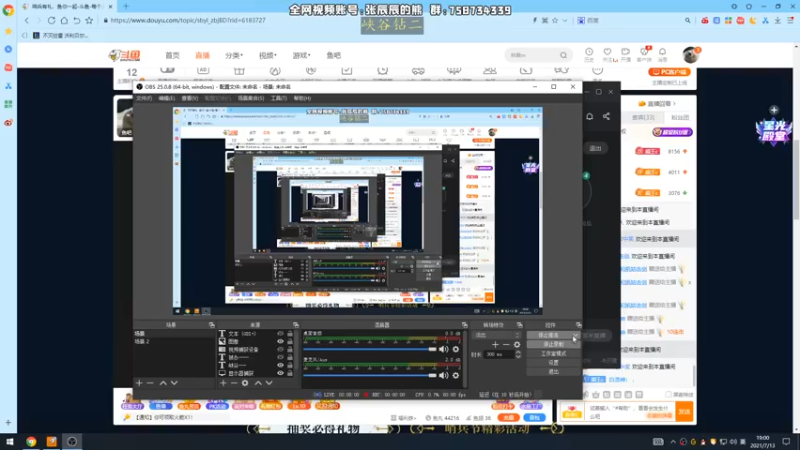Image resolution: width=800 pixels, height=450 pixels.
Task: Add a scene transition with plus
Action: pos(495,344)
